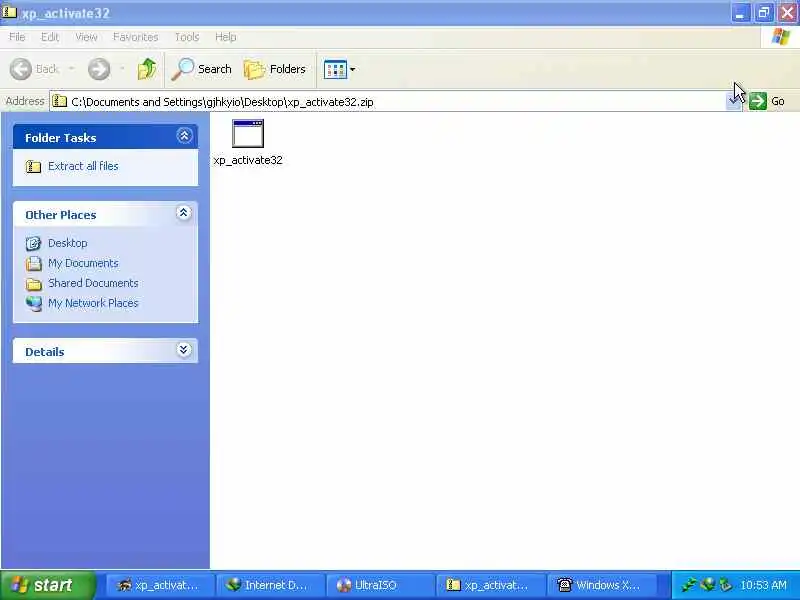Open the Edit menu
This screenshot has height=600, width=800.
coord(49,37)
